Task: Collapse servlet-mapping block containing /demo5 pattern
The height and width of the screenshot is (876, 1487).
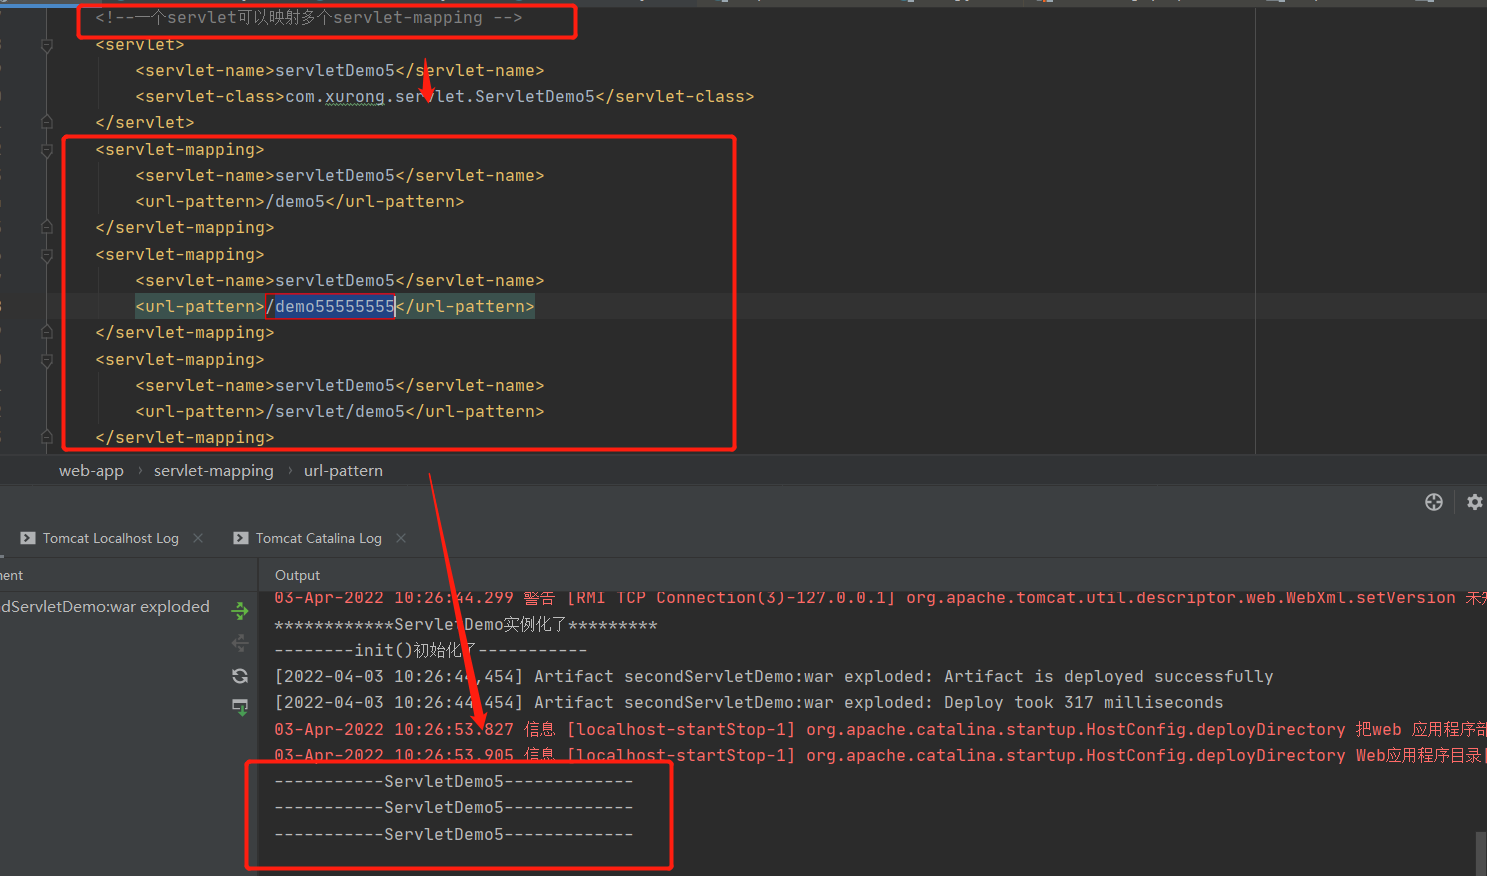Action: (46, 150)
